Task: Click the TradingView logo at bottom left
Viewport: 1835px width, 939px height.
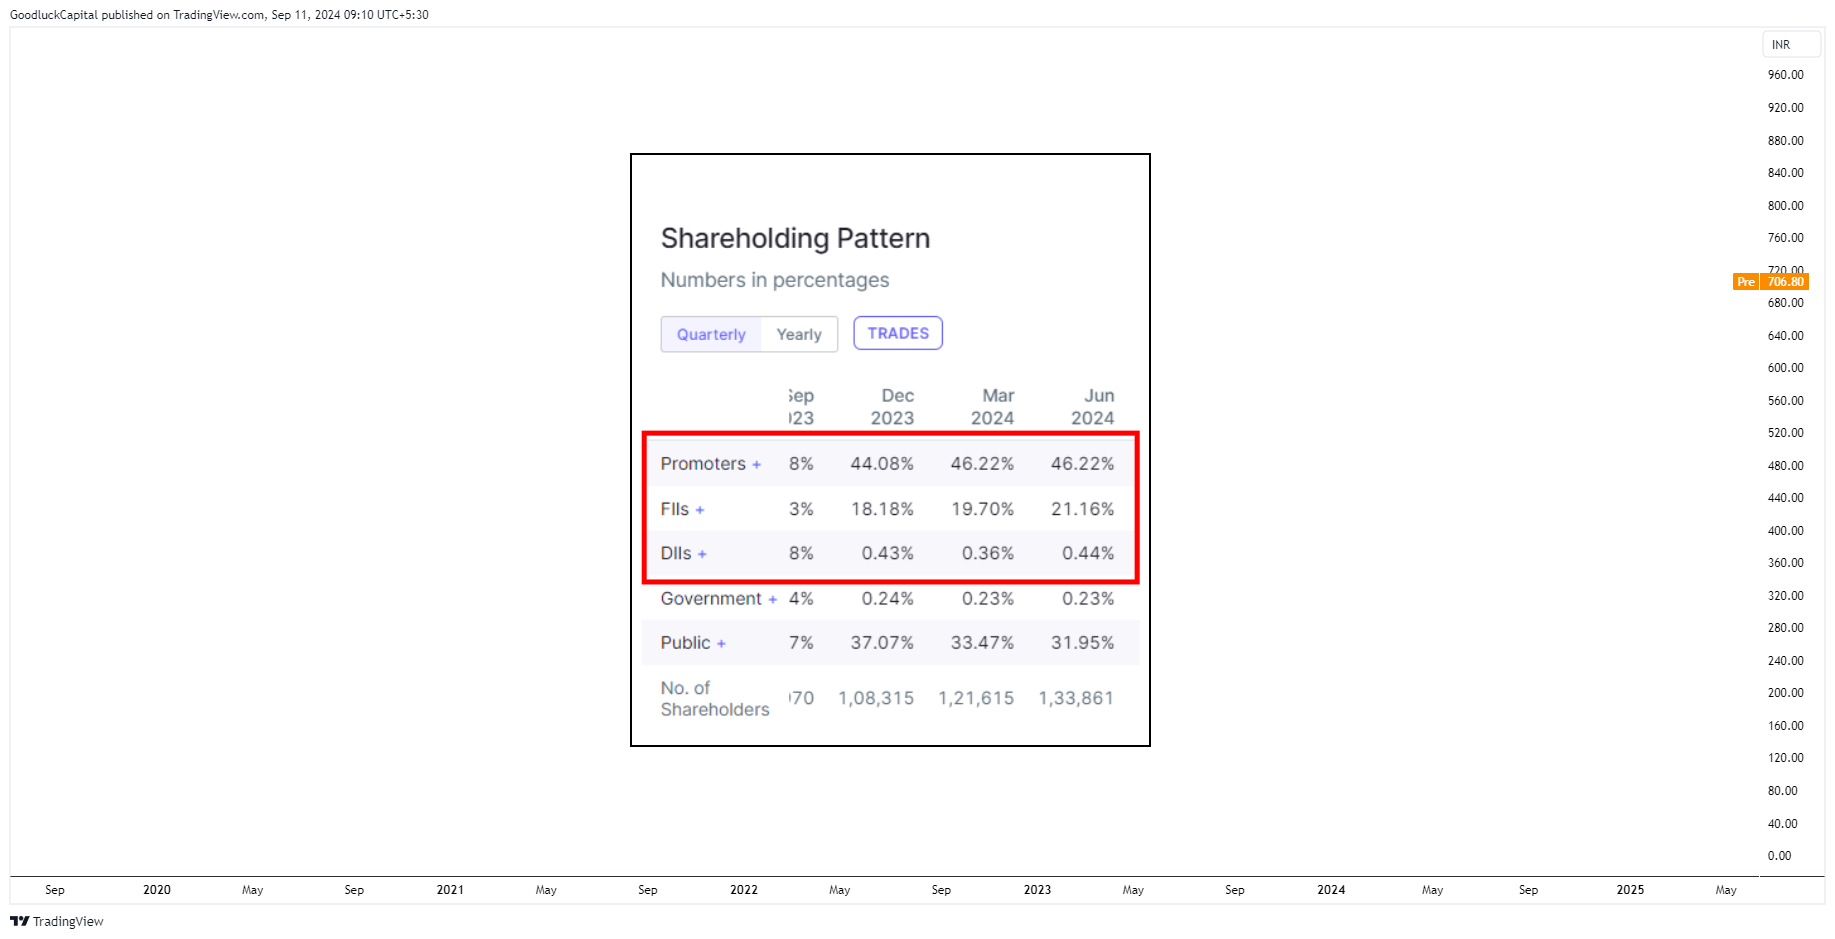Action: click(57, 921)
